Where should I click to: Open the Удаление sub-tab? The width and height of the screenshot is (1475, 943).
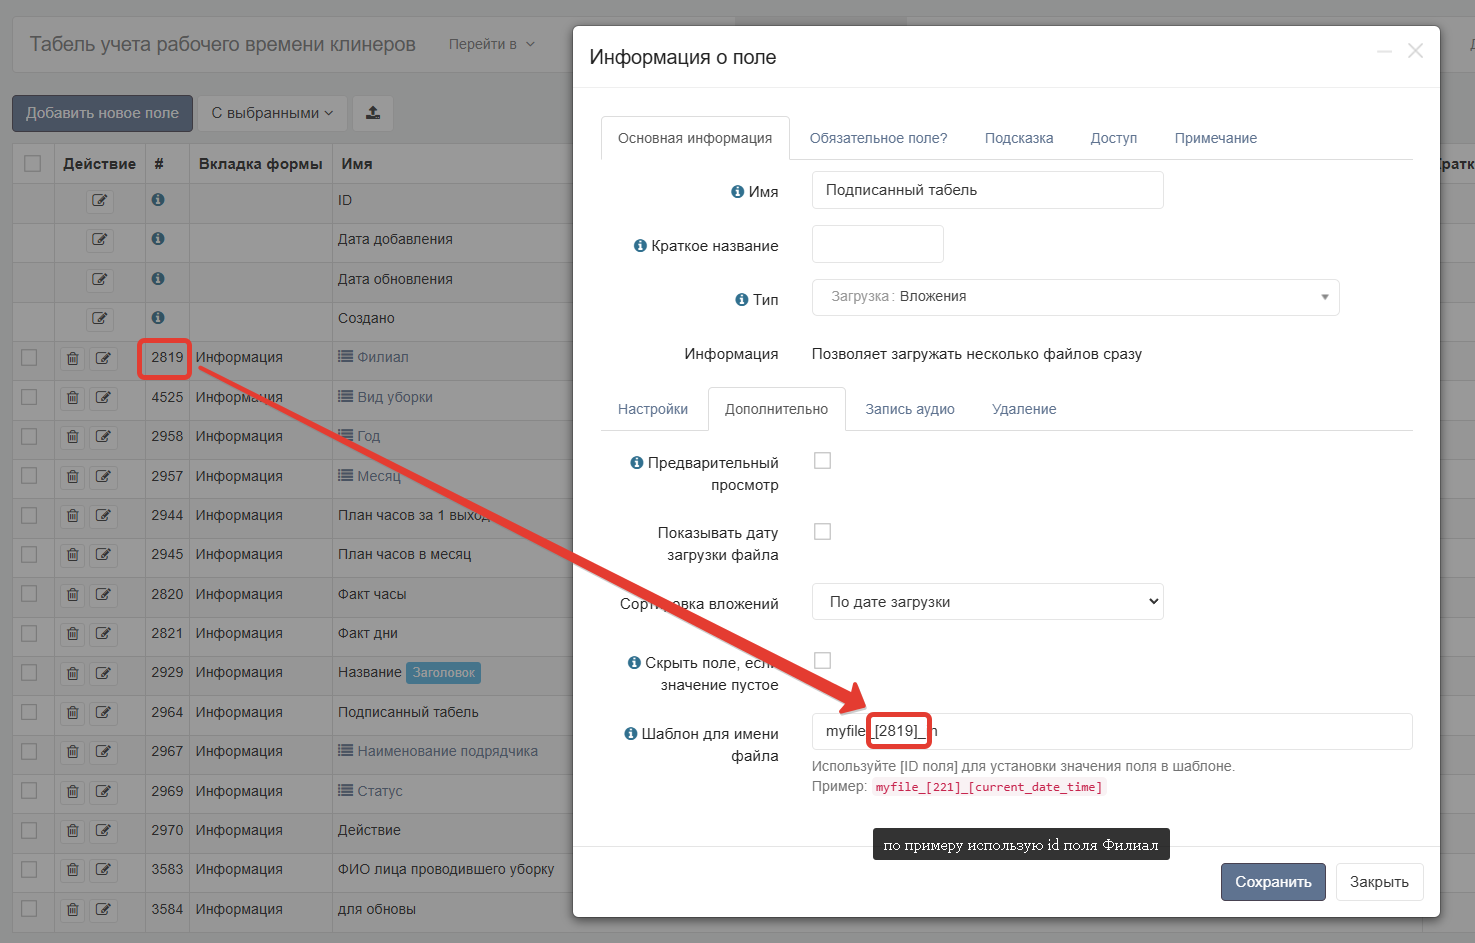tap(1024, 409)
